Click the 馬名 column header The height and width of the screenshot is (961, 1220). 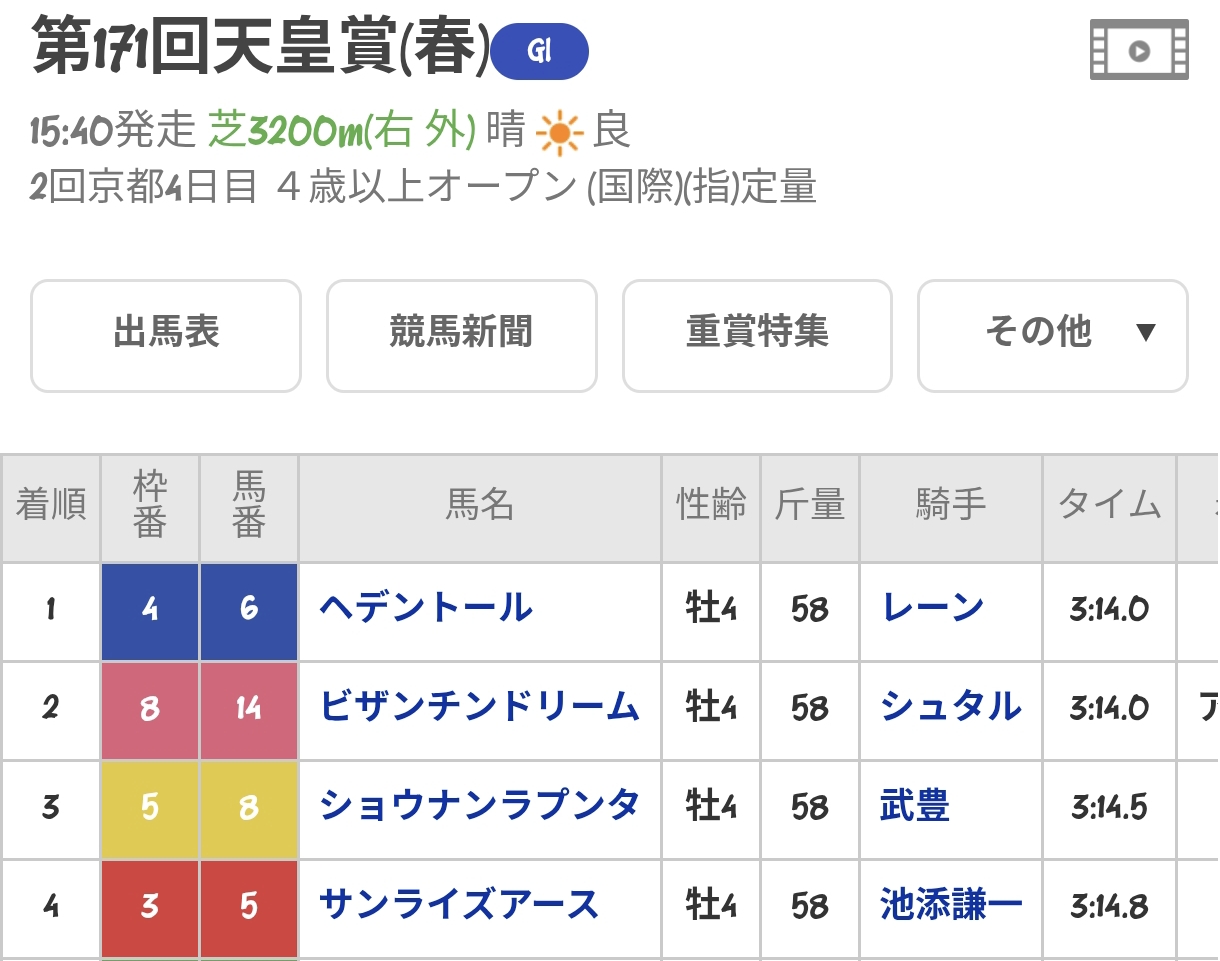[480, 506]
